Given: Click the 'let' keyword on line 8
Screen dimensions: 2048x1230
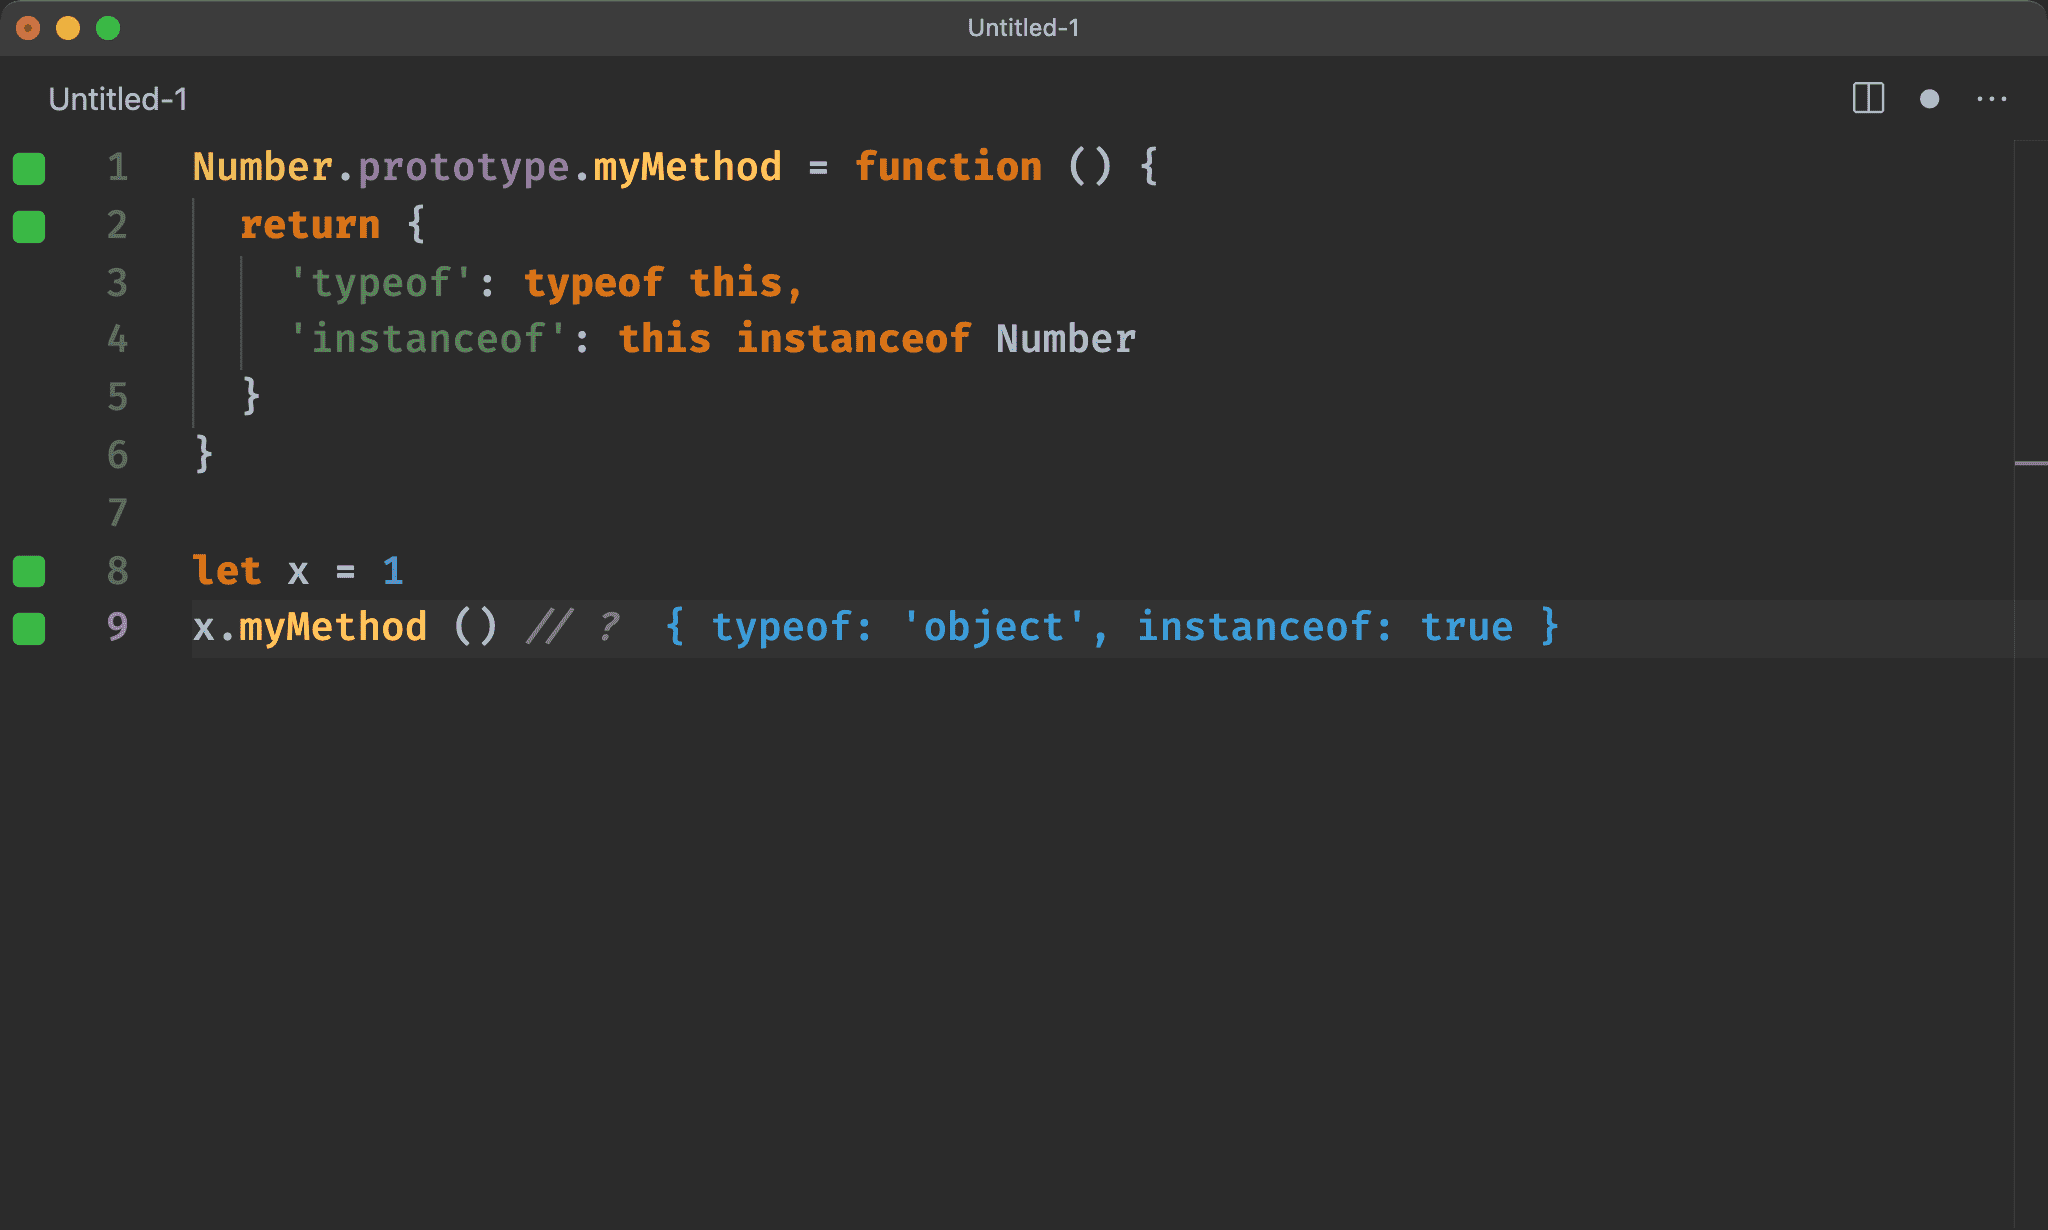Looking at the screenshot, I should tap(227, 571).
